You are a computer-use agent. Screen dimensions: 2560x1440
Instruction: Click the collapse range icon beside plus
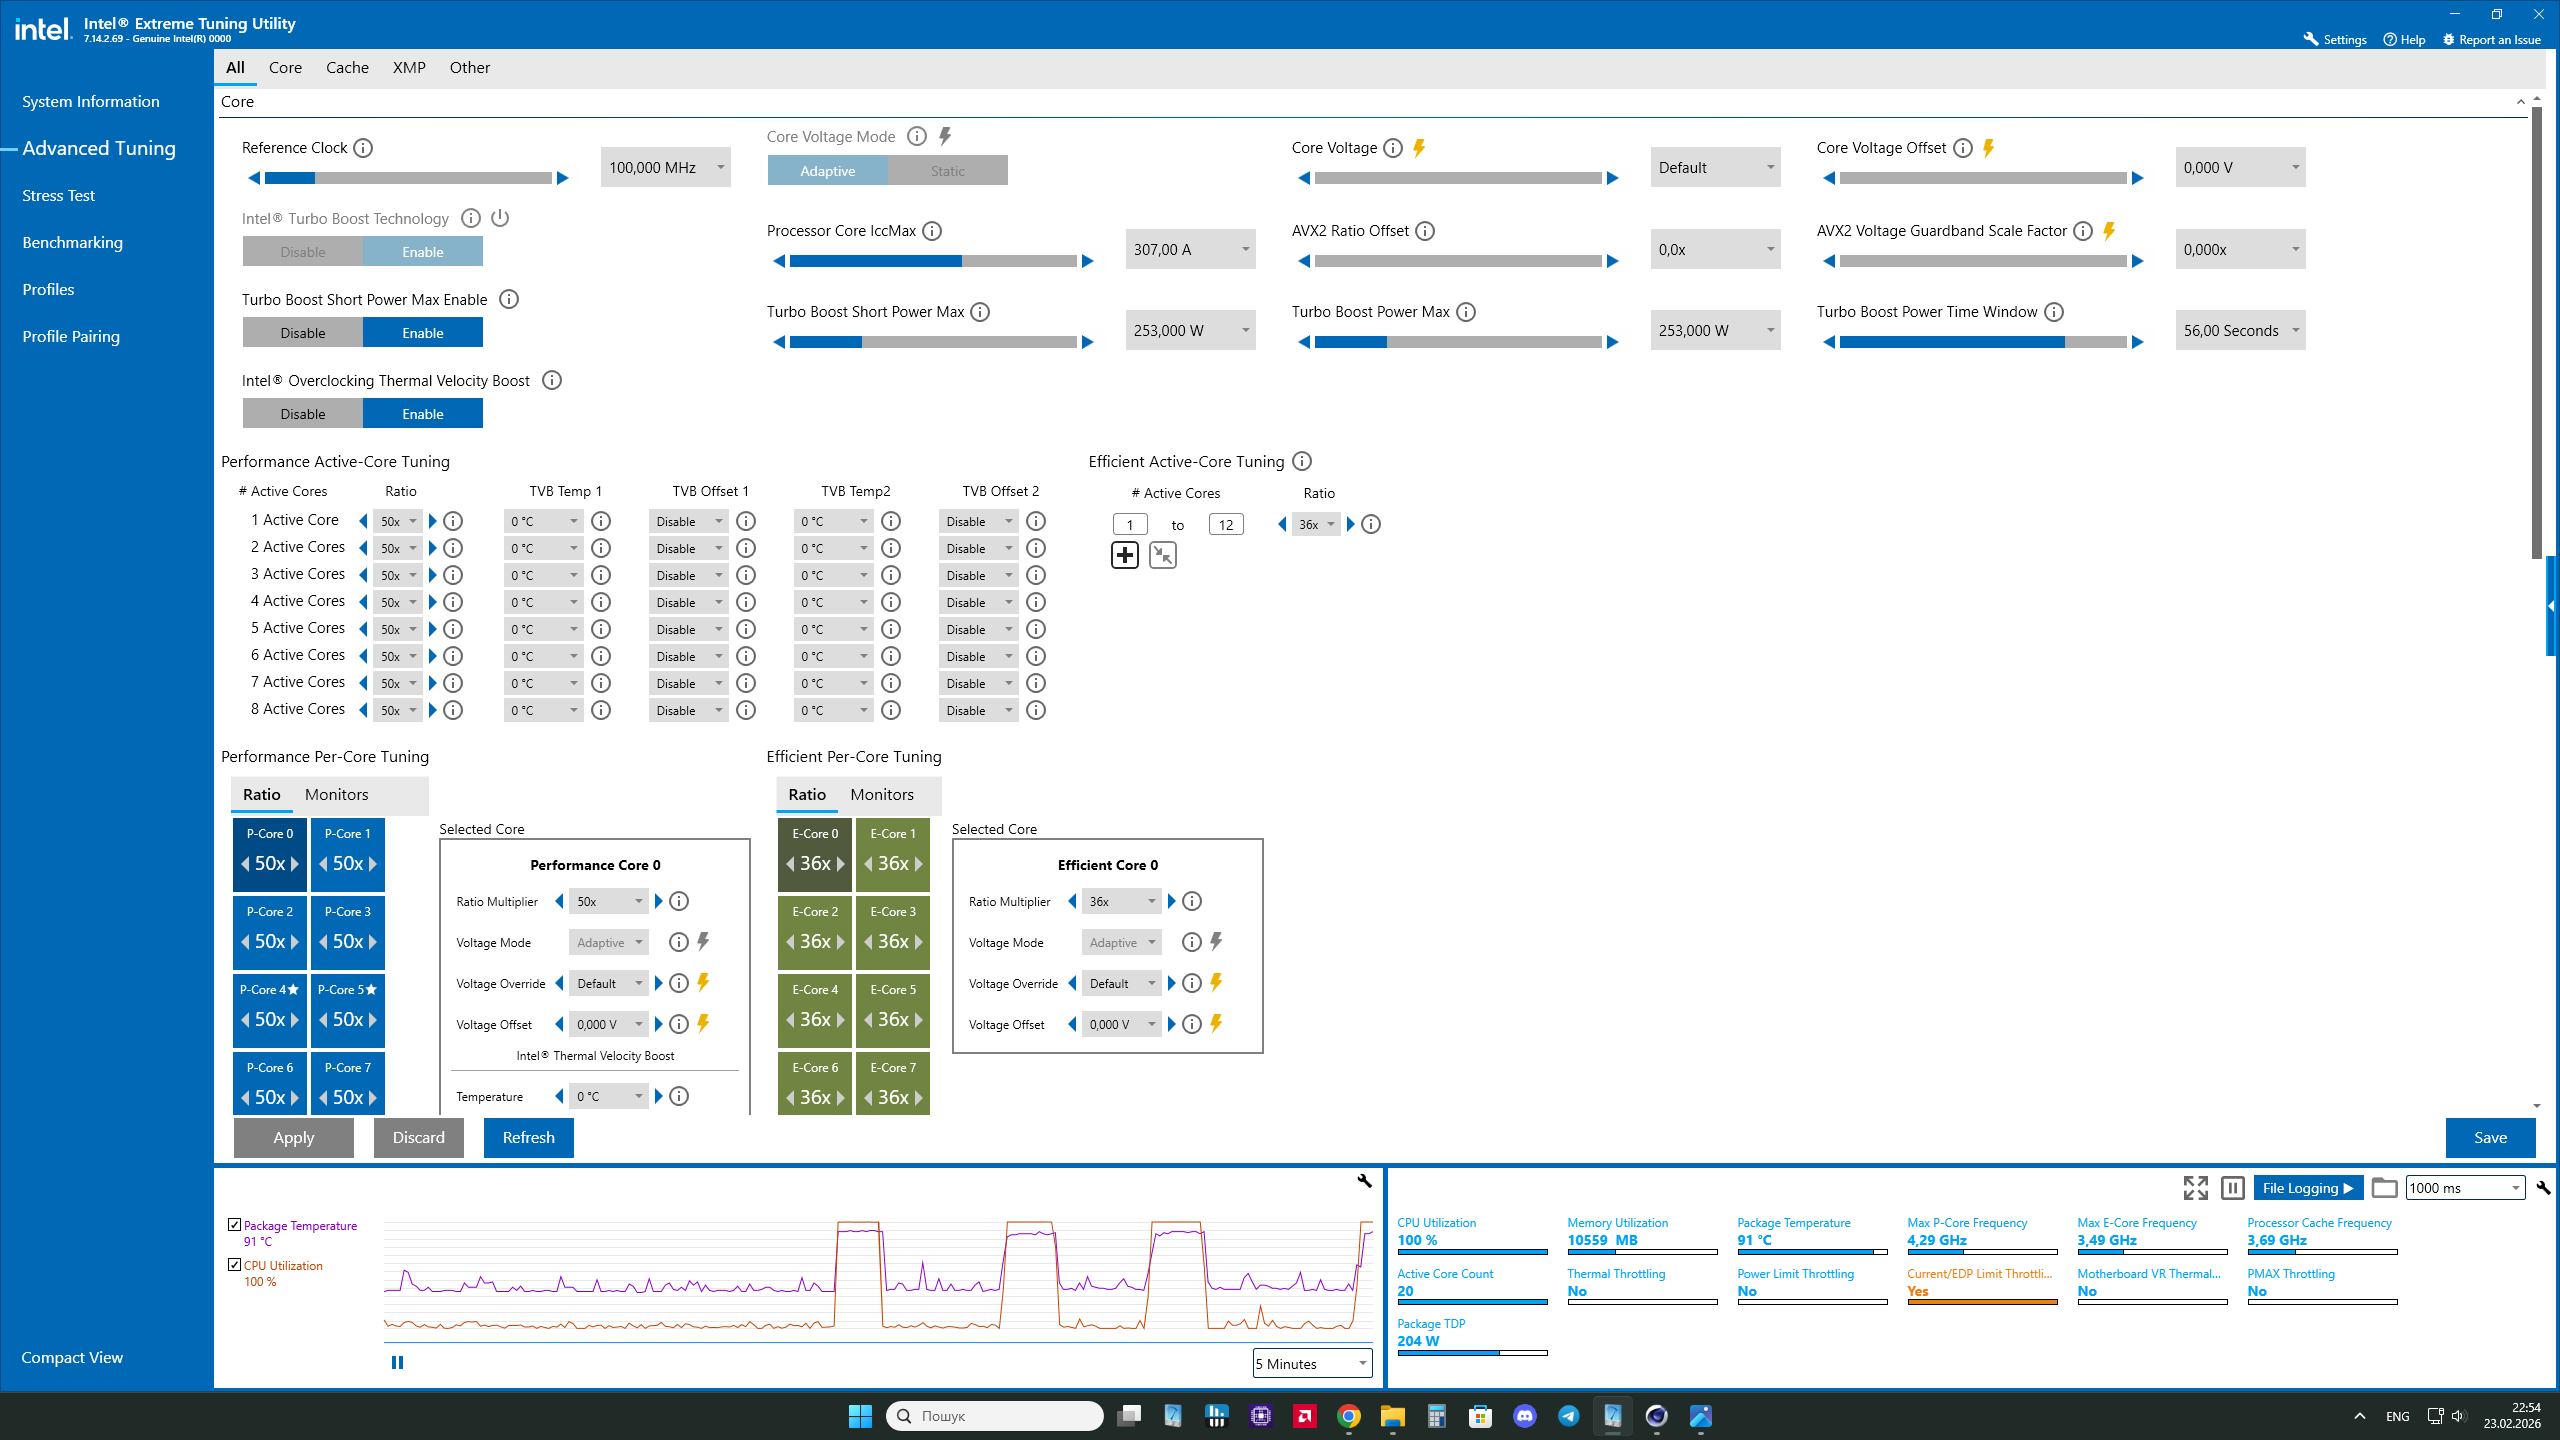(1162, 555)
